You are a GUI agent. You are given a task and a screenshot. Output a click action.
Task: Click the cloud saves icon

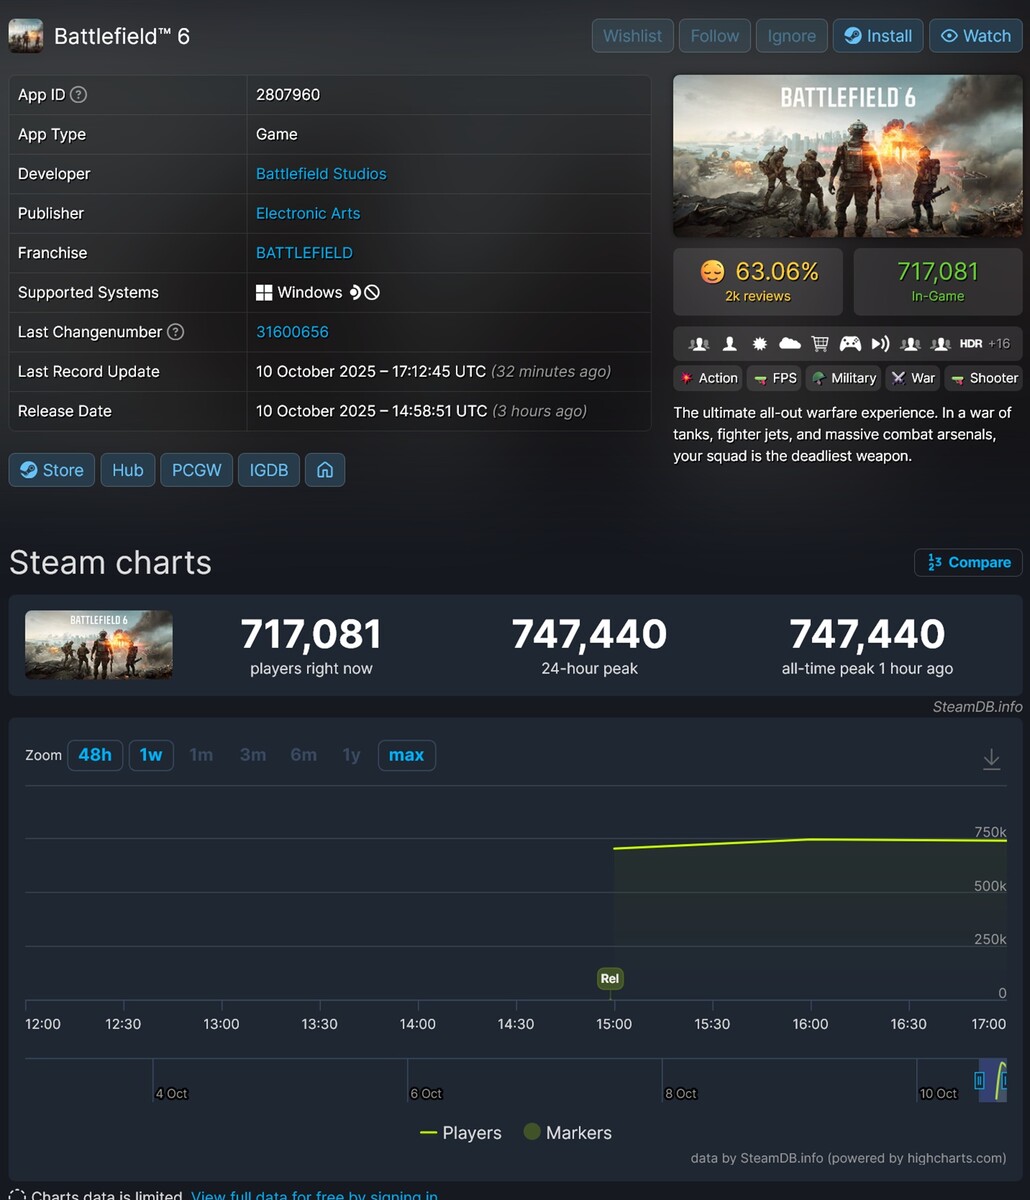pos(789,343)
